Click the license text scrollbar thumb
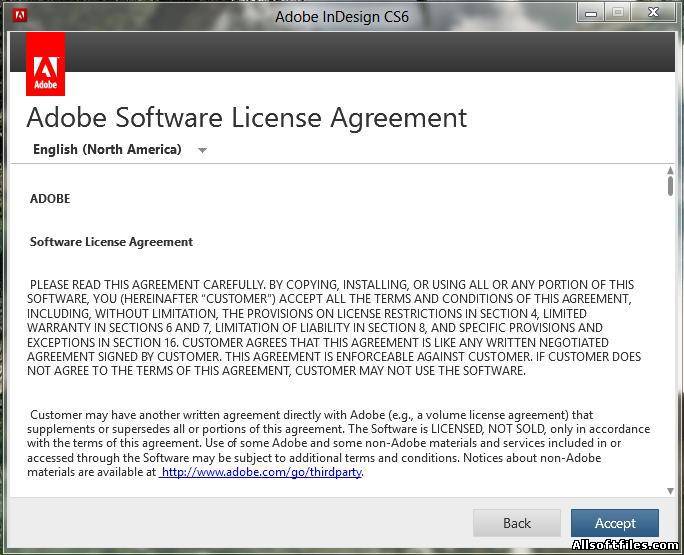 pos(670,186)
